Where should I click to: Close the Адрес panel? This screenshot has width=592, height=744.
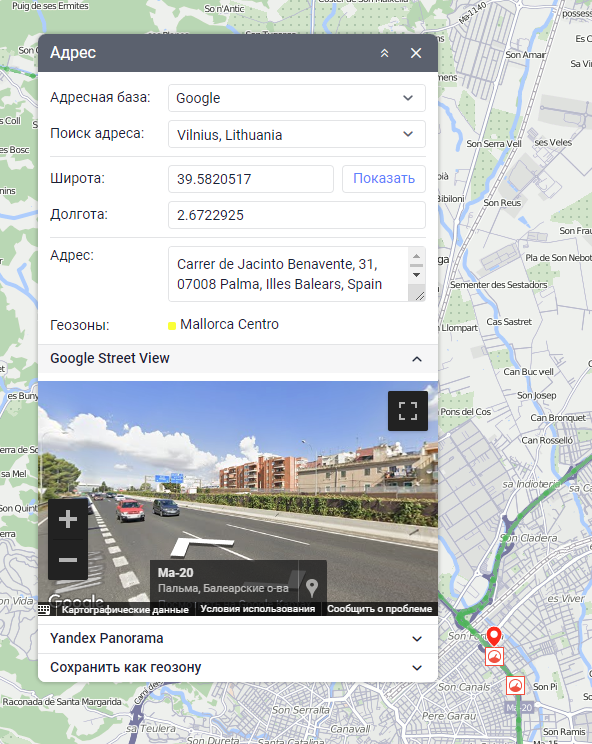(x=416, y=53)
